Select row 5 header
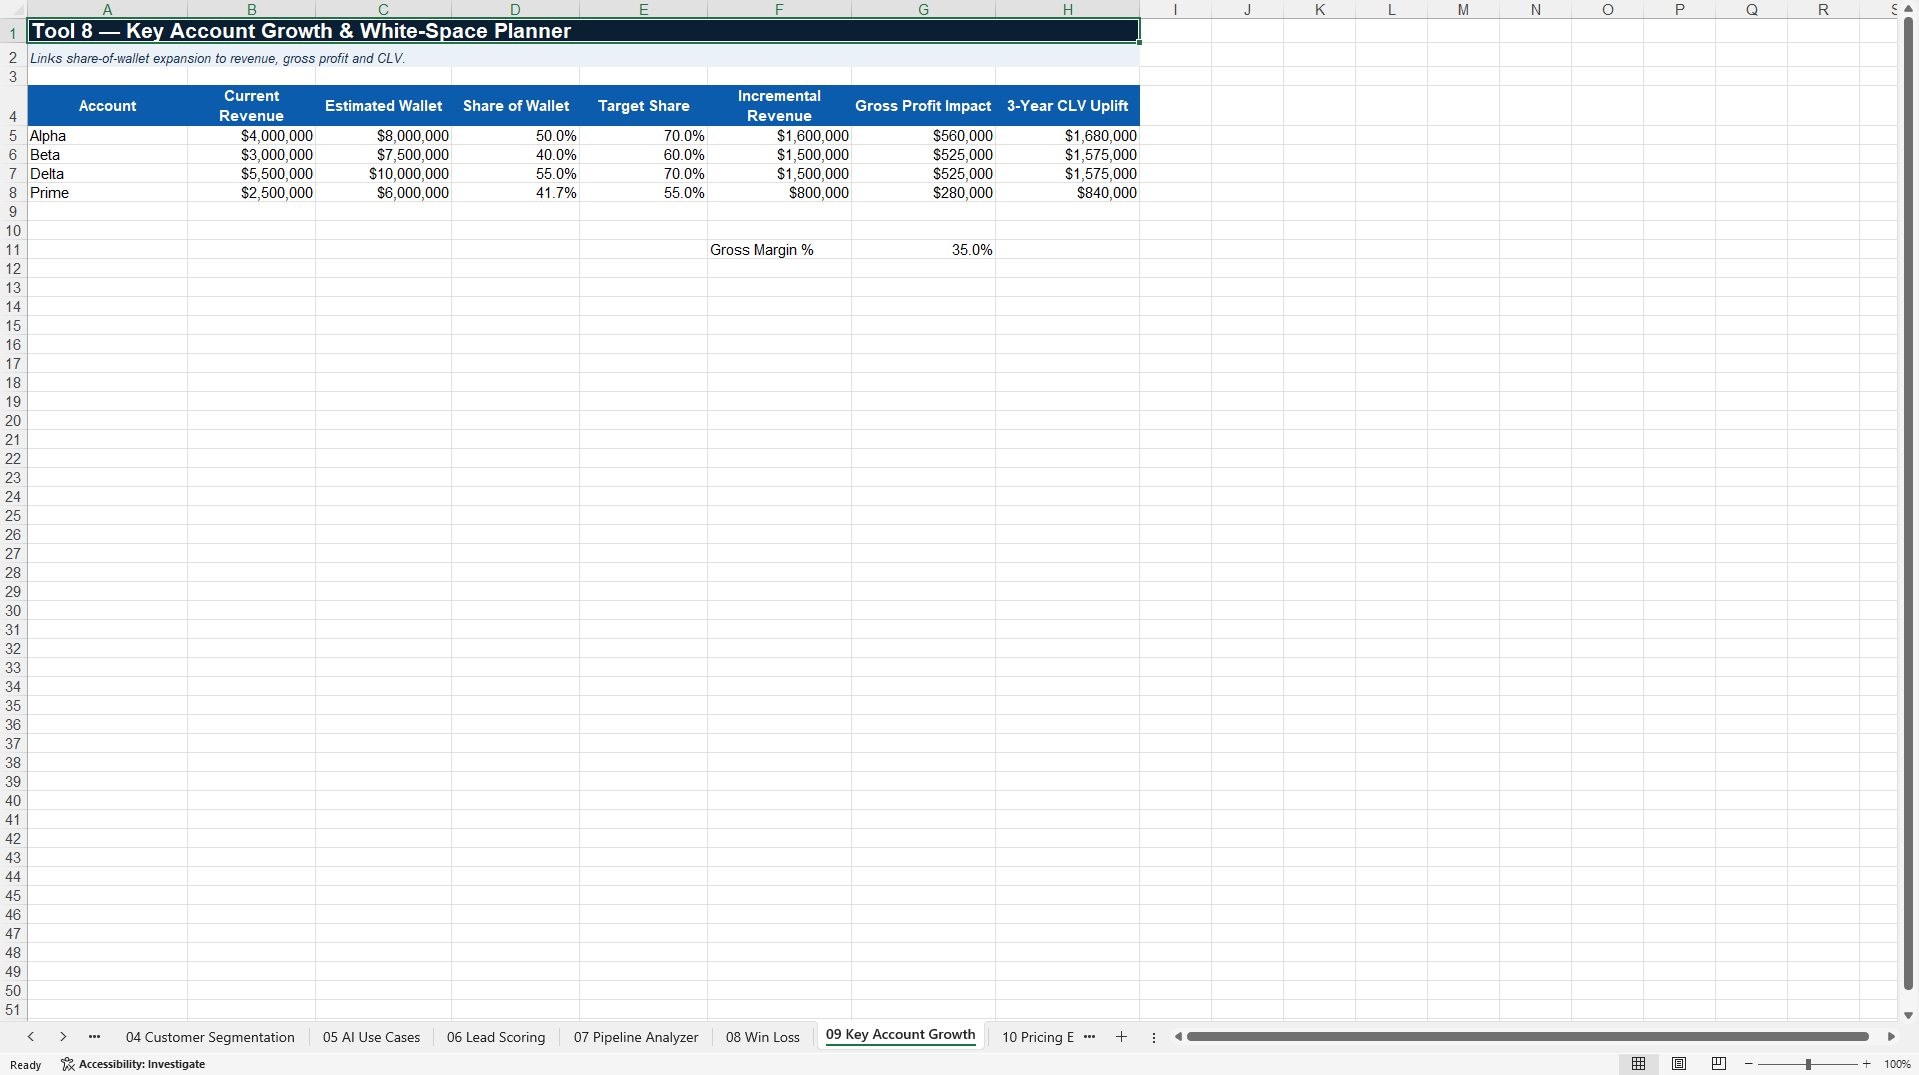The height and width of the screenshot is (1075, 1919). pos(13,136)
